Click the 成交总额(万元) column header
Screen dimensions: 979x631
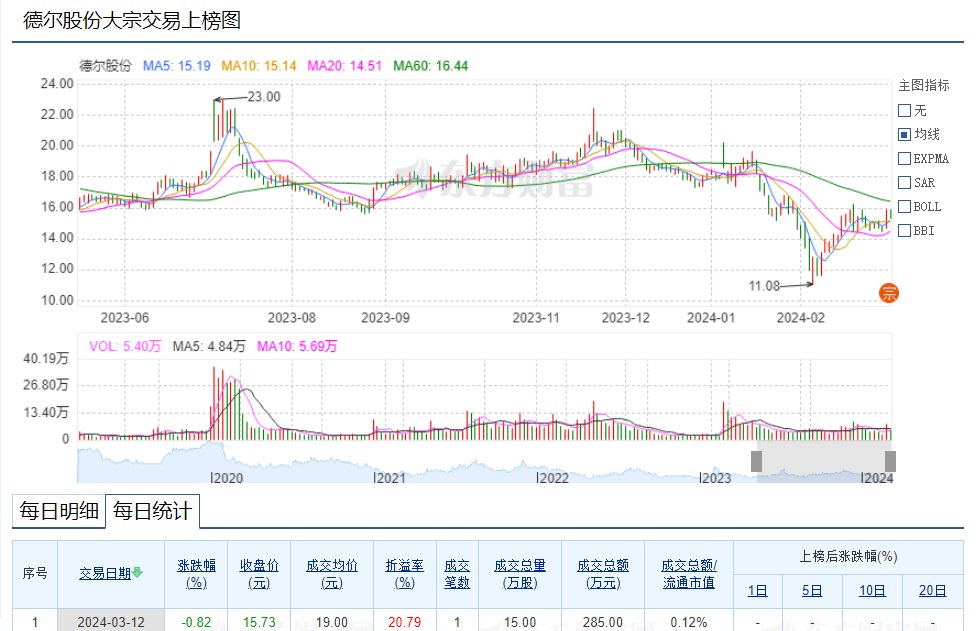603,574
